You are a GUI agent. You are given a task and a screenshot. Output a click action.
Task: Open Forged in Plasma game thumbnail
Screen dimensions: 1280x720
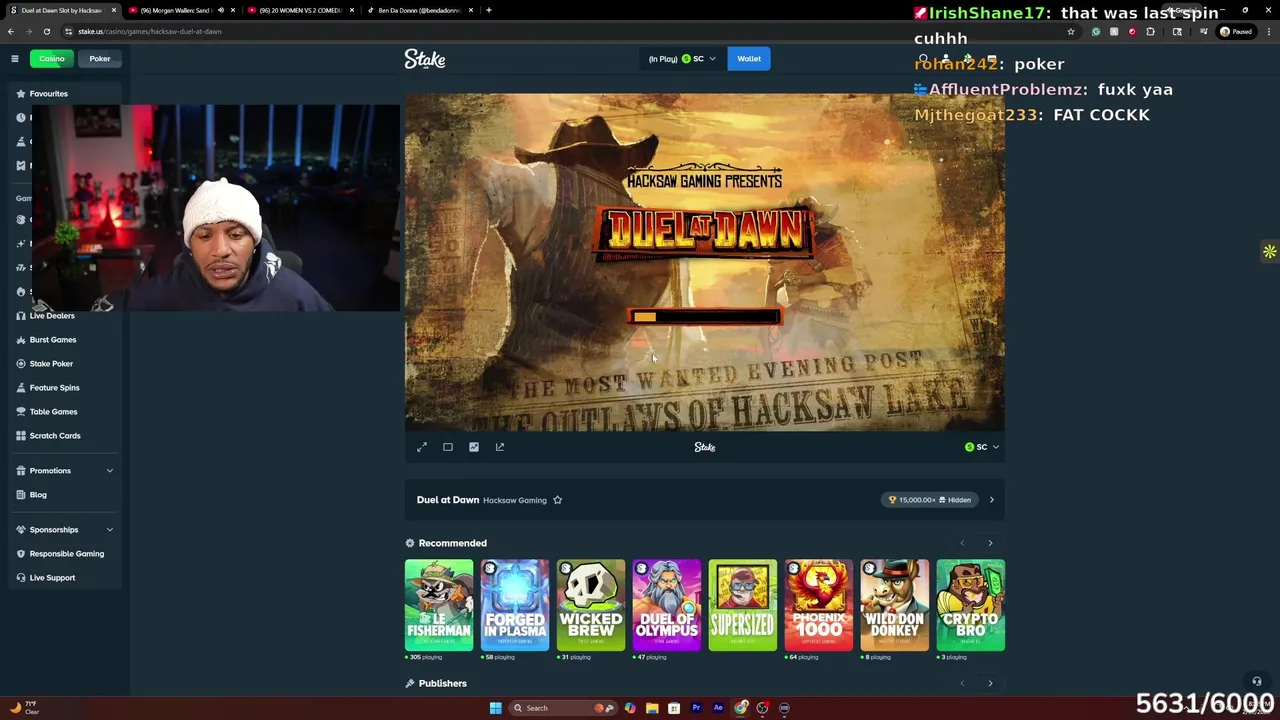click(x=515, y=605)
